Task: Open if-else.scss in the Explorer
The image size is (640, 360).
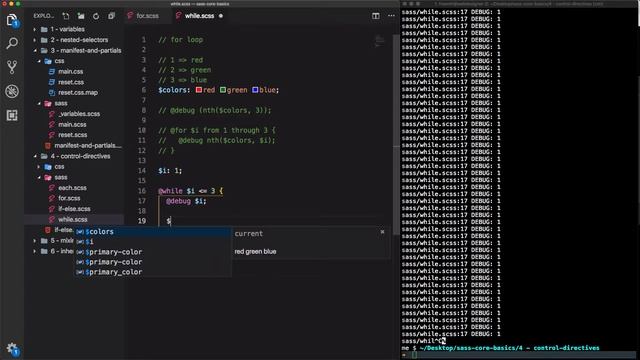Action: tap(73, 209)
